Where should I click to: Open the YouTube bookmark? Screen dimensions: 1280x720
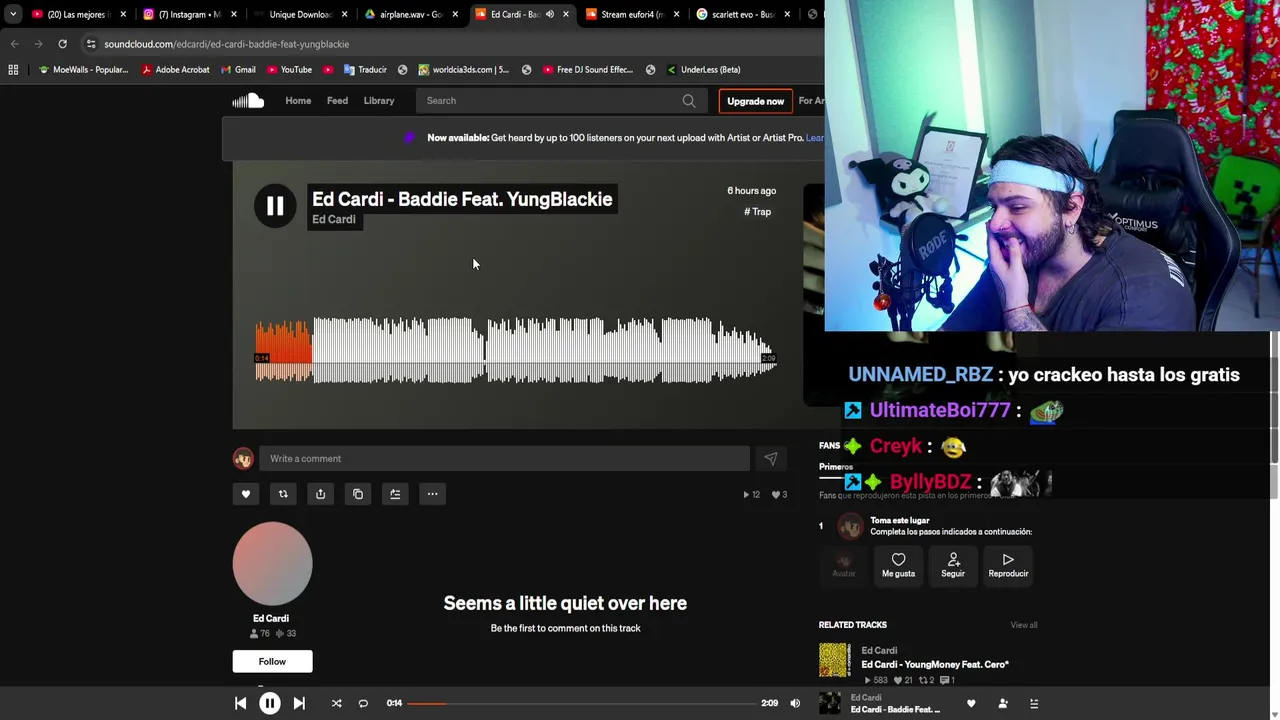click(x=289, y=70)
